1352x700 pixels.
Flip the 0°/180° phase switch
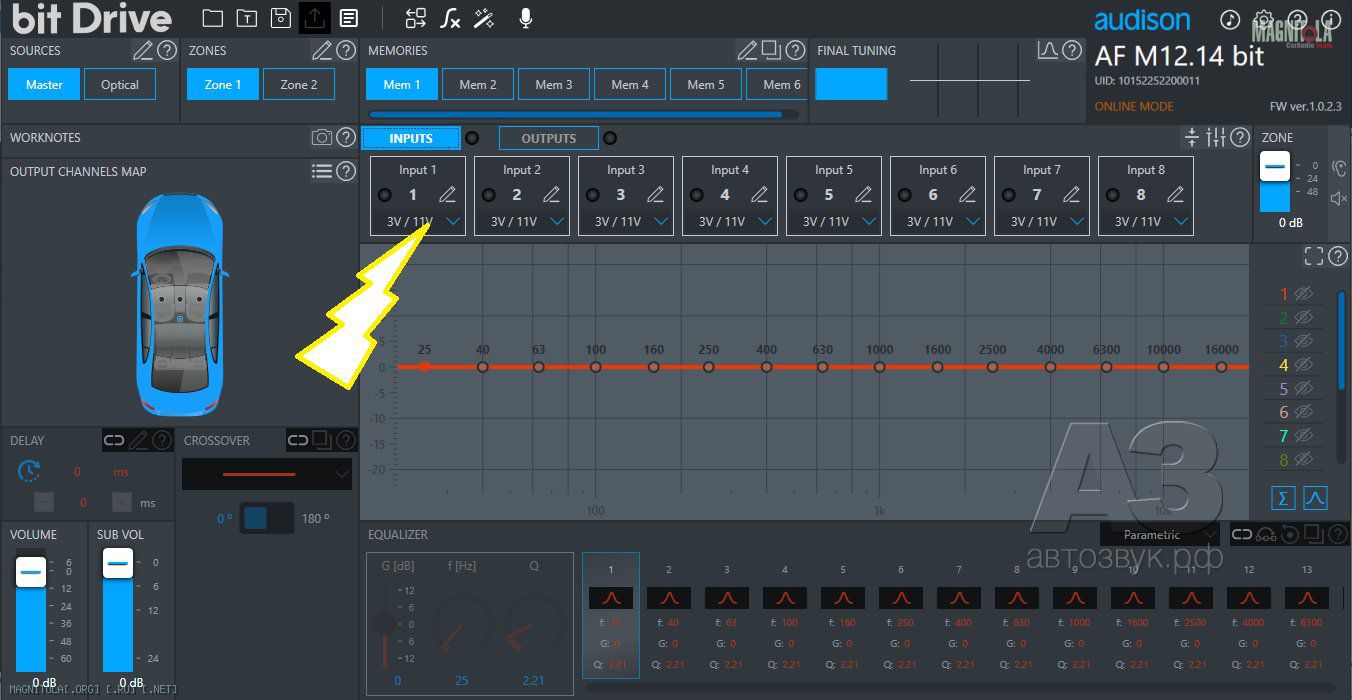tap(267, 518)
